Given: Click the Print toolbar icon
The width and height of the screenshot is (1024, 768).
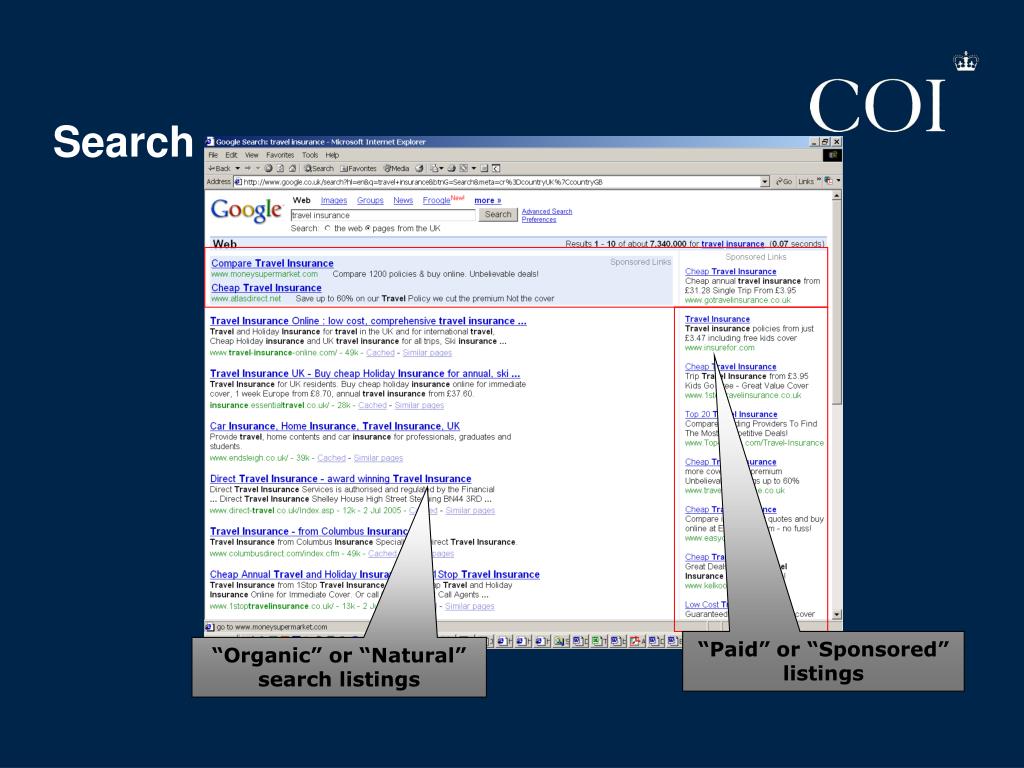Looking at the screenshot, I should [451, 168].
